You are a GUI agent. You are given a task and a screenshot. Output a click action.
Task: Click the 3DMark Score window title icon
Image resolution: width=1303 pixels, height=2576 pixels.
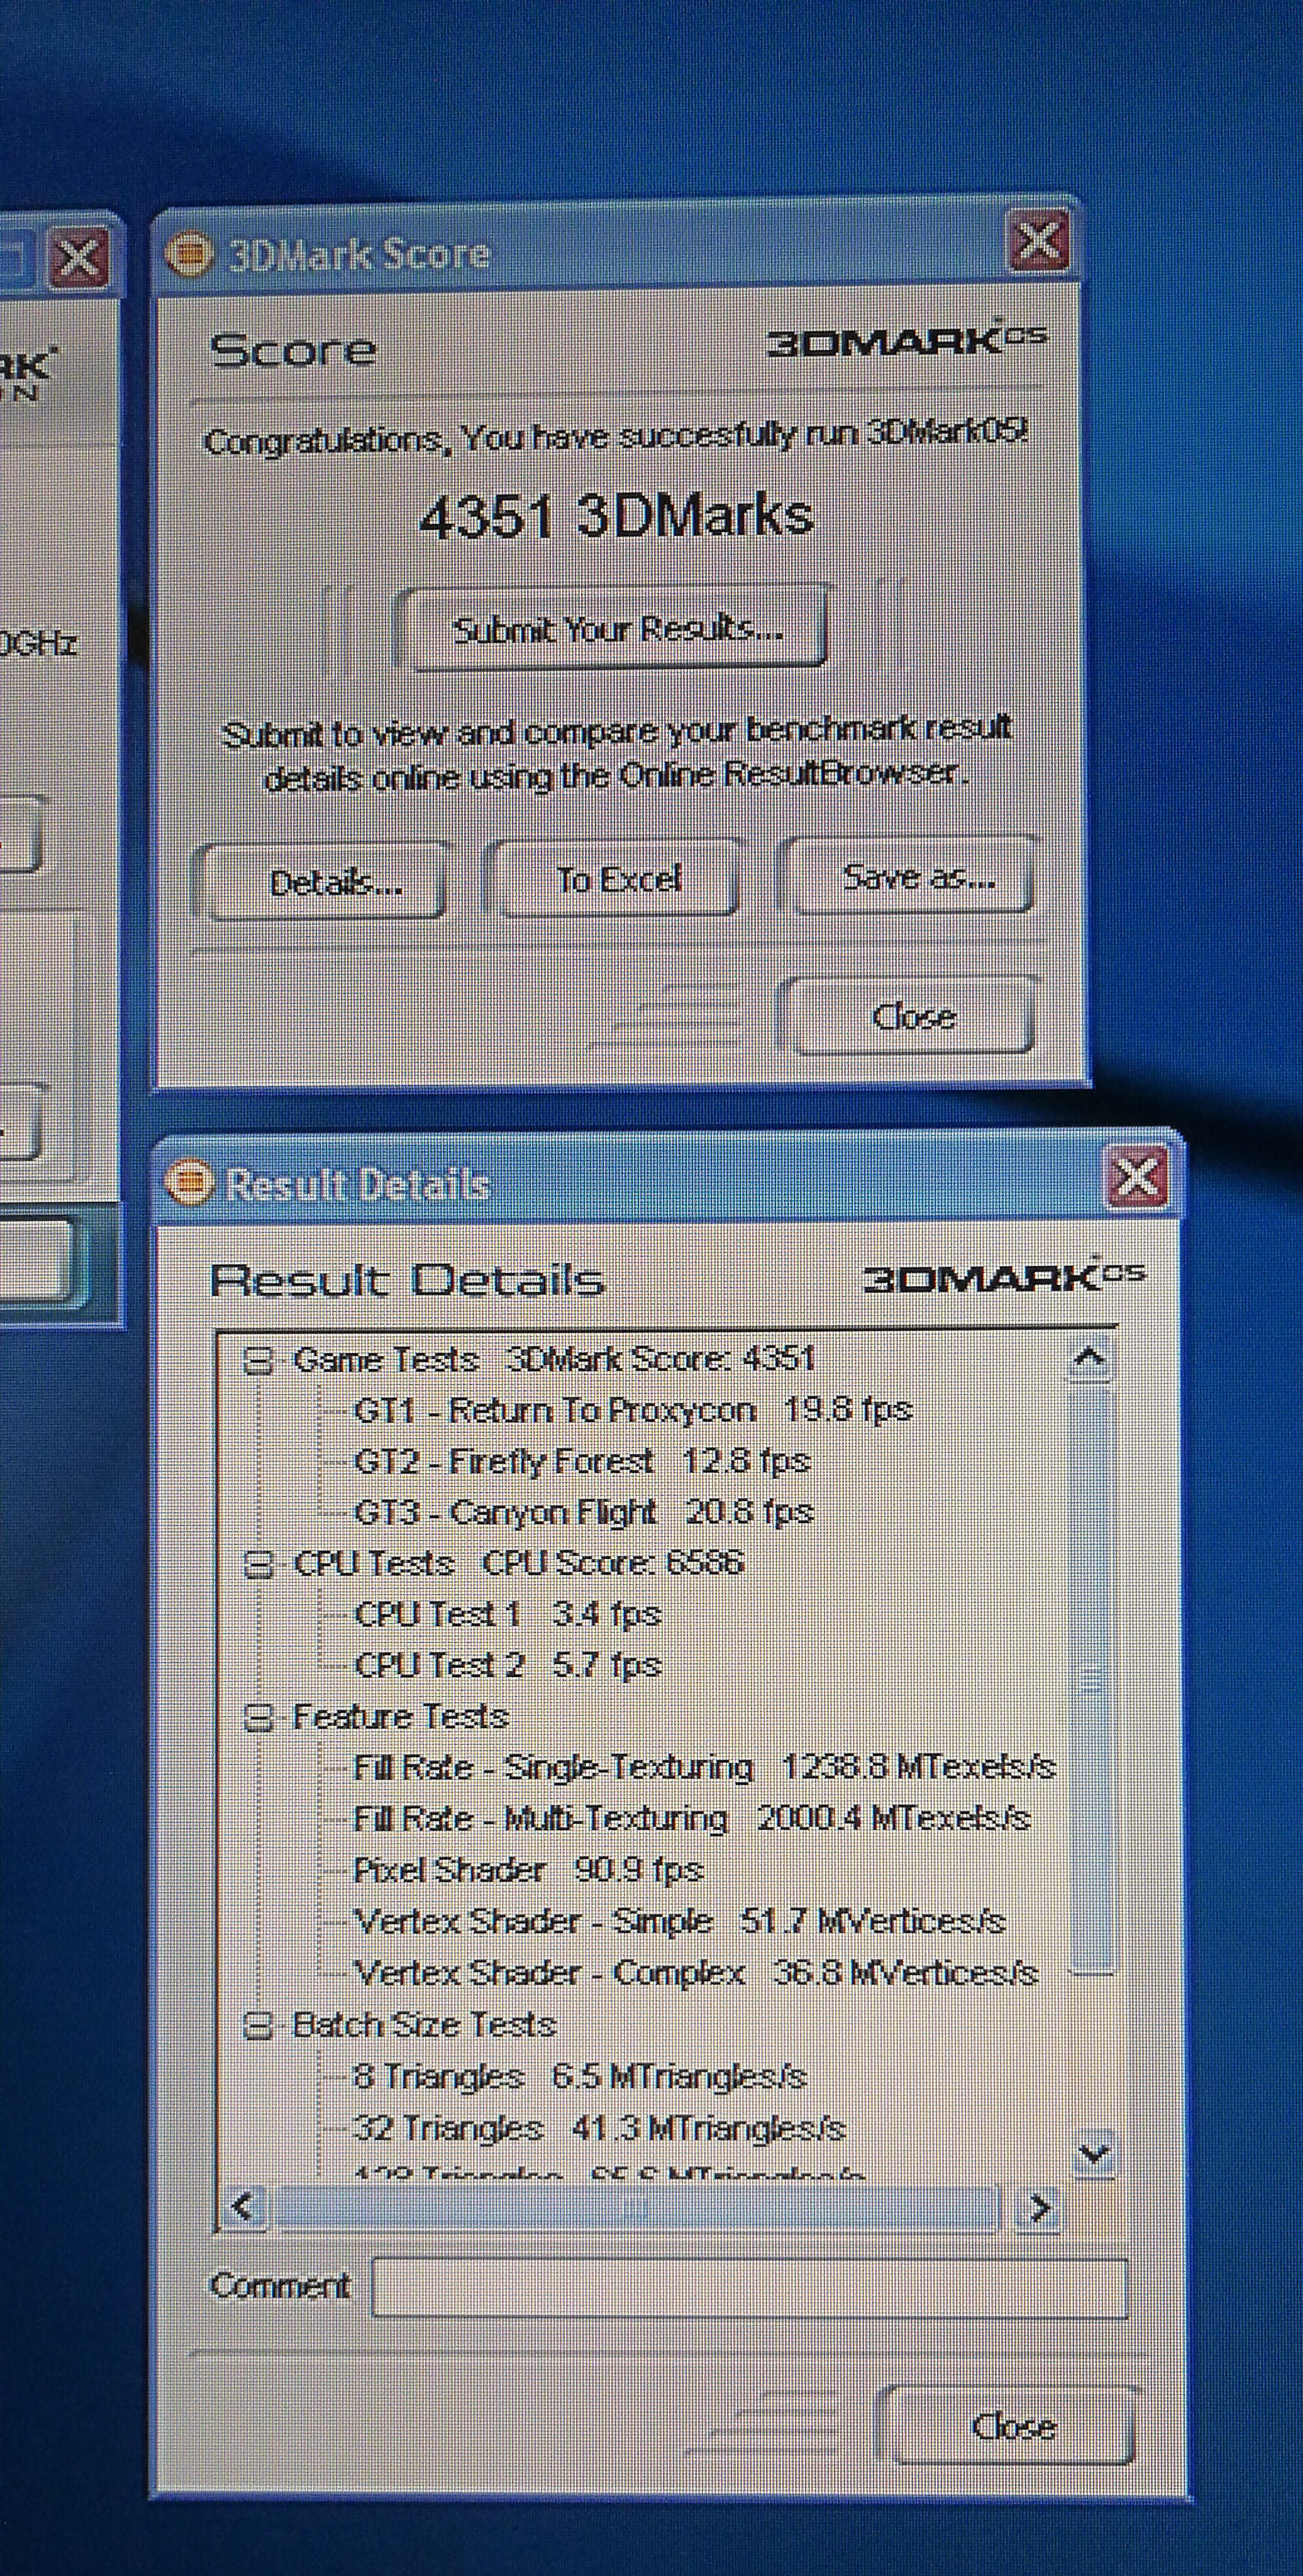(189, 253)
